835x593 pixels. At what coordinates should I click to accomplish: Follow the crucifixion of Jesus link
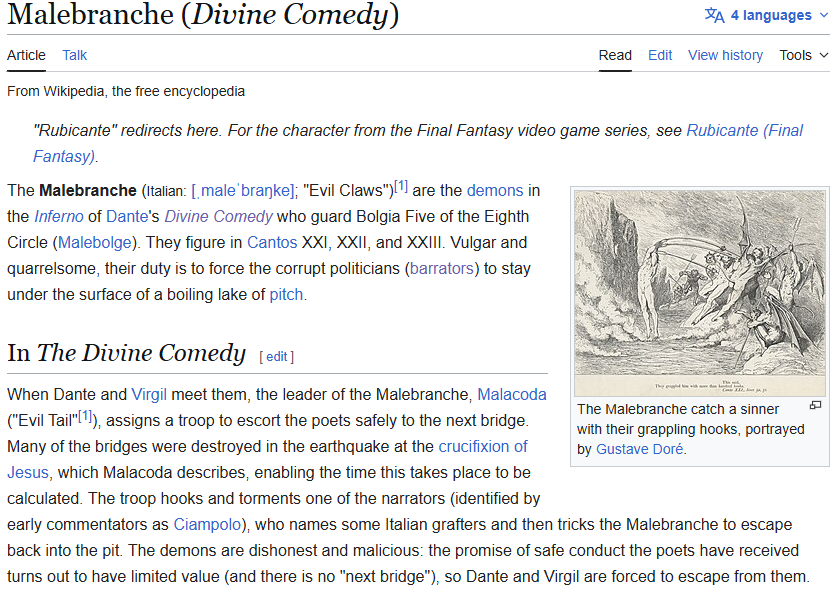point(482,447)
